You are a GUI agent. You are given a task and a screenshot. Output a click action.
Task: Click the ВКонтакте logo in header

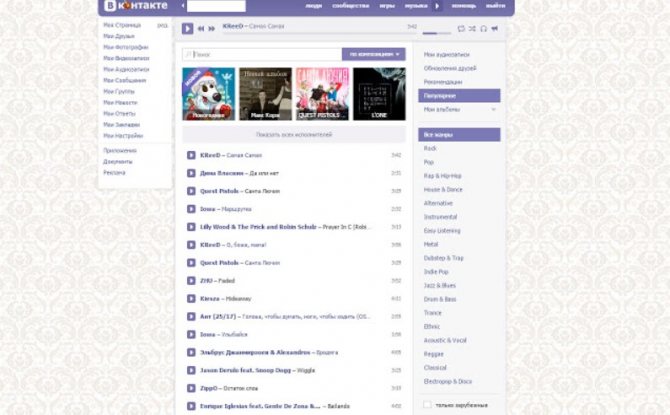[136, 6]
